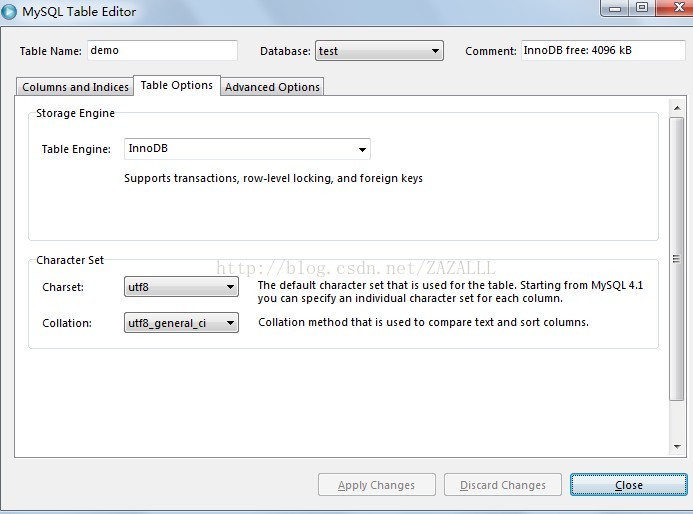Click the Table Name input field
Screen dimensions: 693x514
coord(162,50)
